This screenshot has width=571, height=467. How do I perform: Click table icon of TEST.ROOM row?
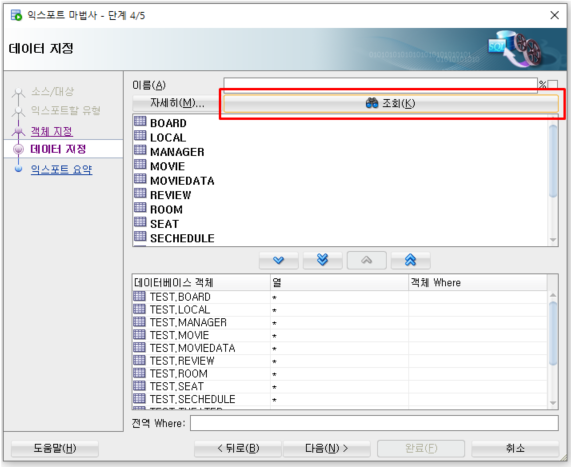pos(139,372)
